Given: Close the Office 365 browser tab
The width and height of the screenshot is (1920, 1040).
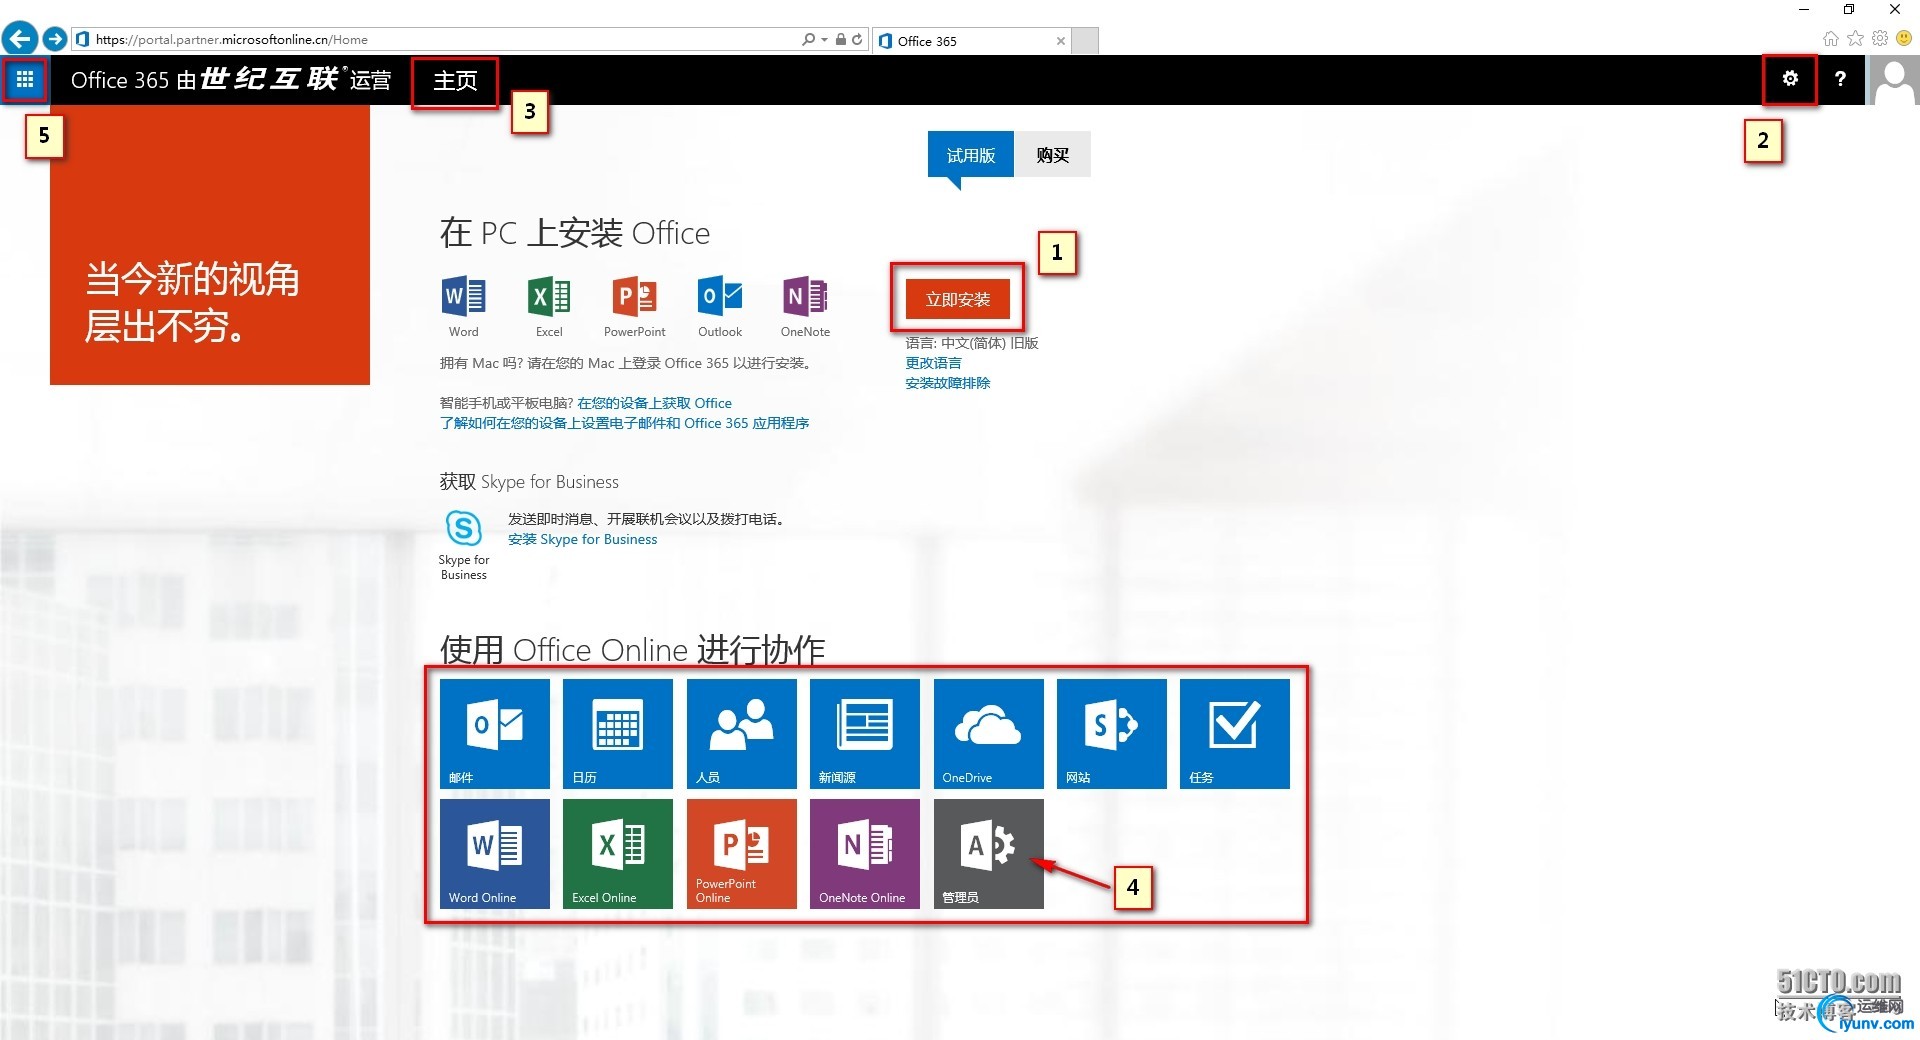Looking at the screenshot, I should click(1060, 41).
